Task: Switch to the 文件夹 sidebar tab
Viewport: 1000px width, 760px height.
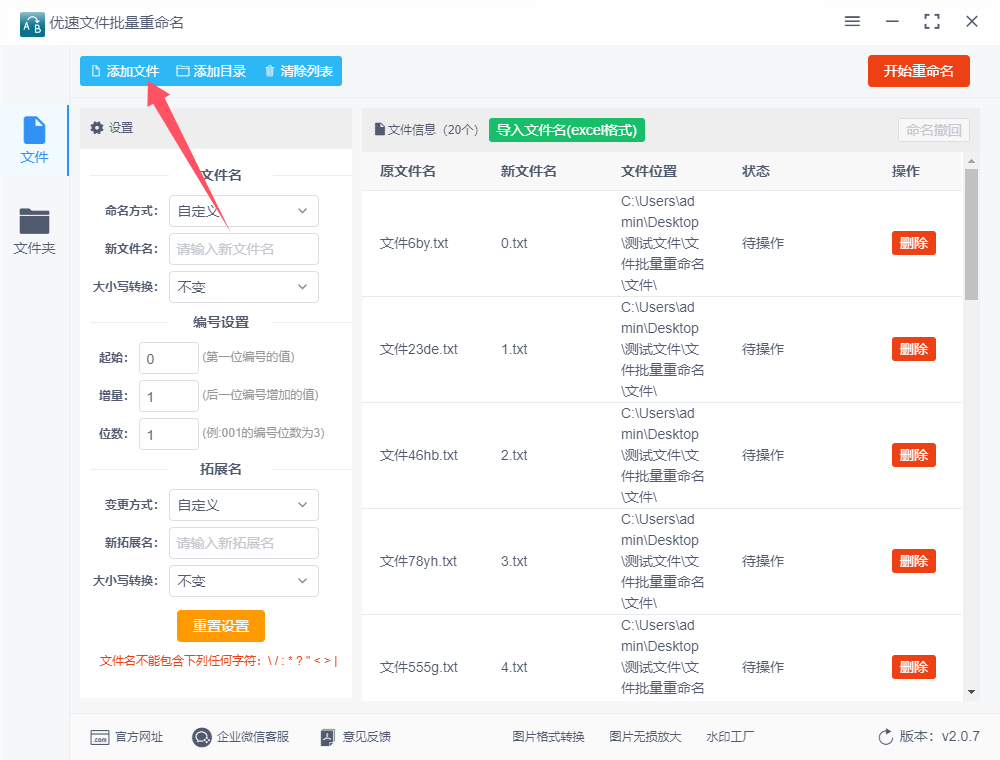Action: (x=34, y=231)
